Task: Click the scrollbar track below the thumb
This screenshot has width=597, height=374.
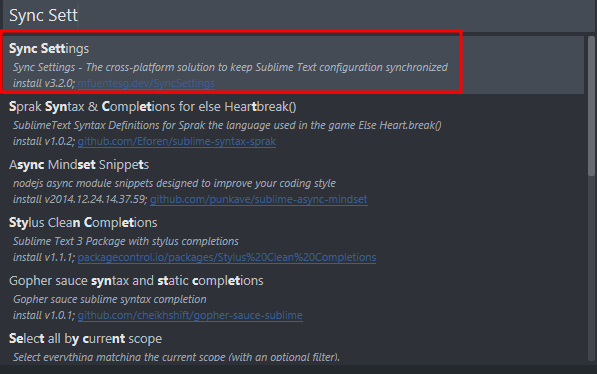Action: point(591,267)
